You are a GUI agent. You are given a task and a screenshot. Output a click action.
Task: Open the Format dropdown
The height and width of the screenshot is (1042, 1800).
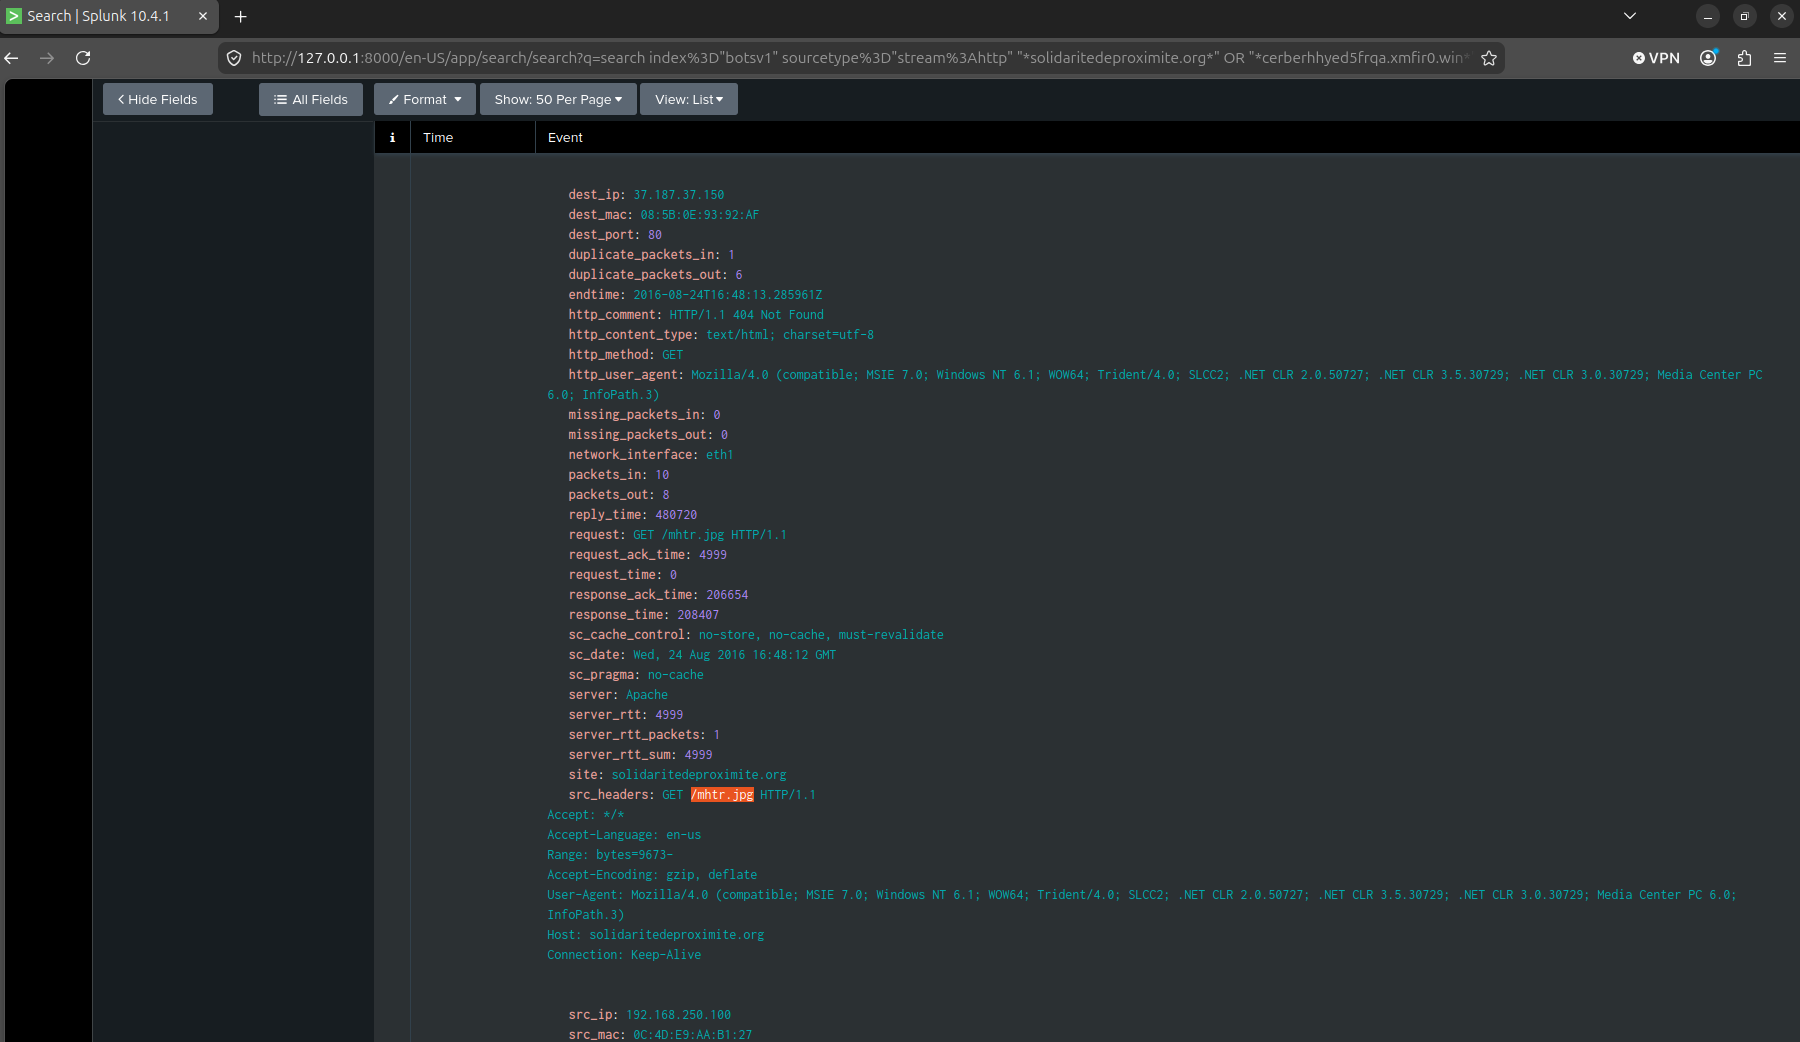click(x=425, y=99)
